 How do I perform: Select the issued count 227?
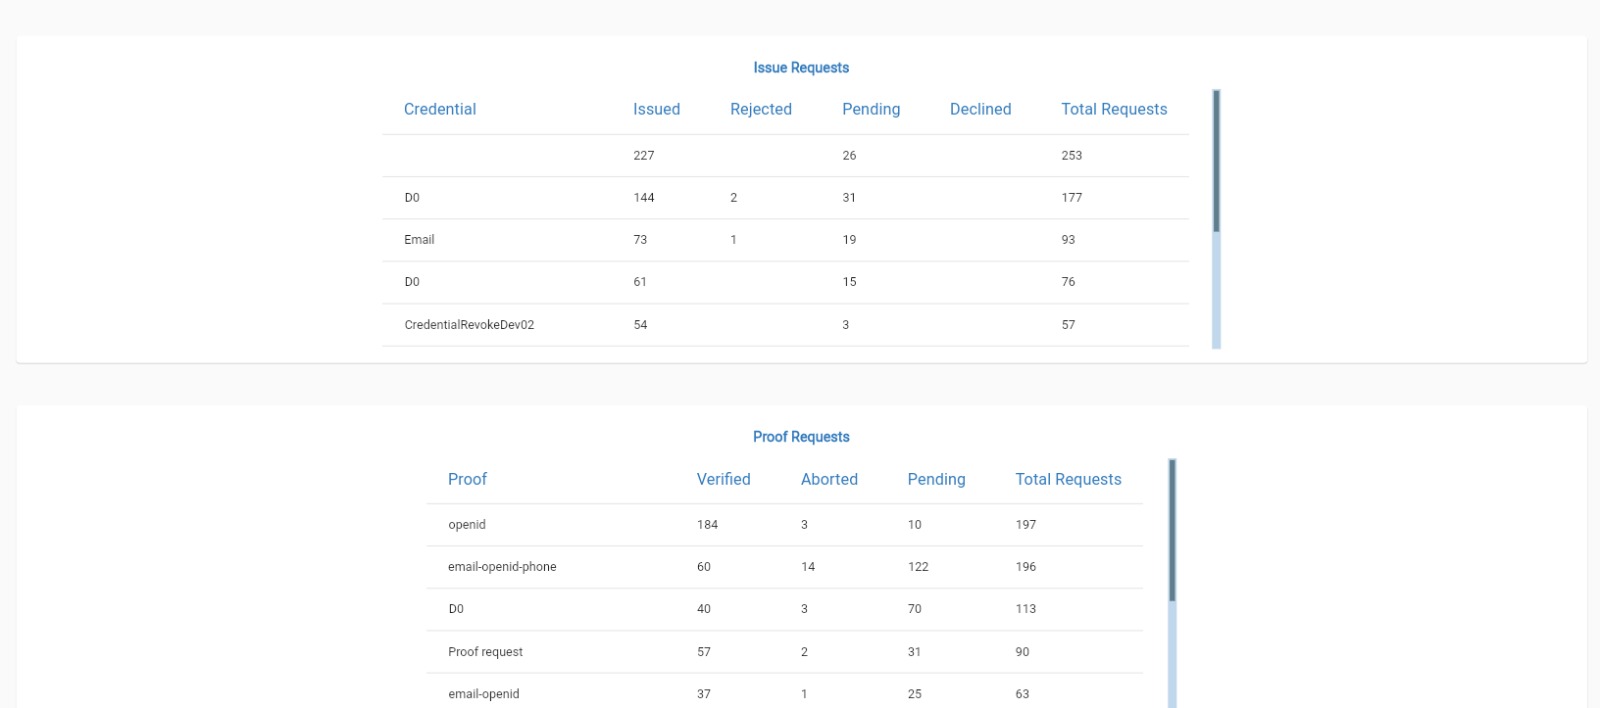(x=644, y=155)
